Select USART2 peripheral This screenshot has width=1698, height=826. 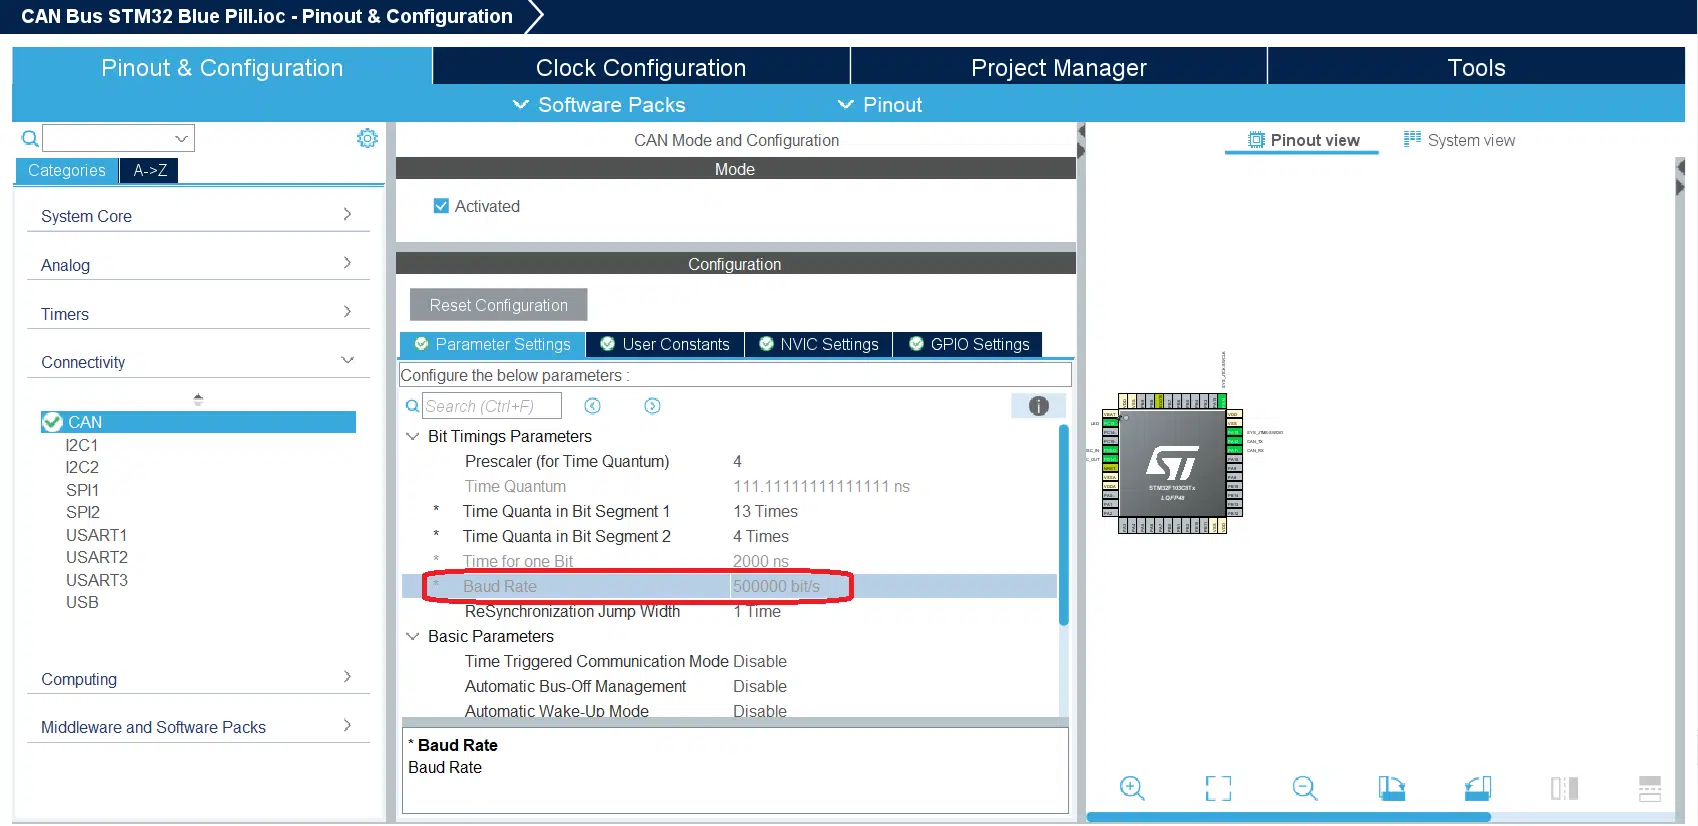(97, 557)
